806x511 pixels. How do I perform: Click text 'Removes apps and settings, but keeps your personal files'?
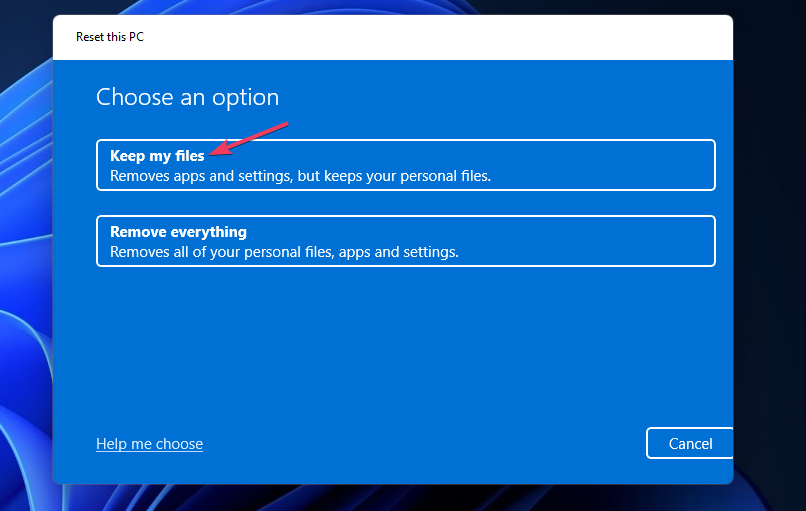(x=300, y=176)
